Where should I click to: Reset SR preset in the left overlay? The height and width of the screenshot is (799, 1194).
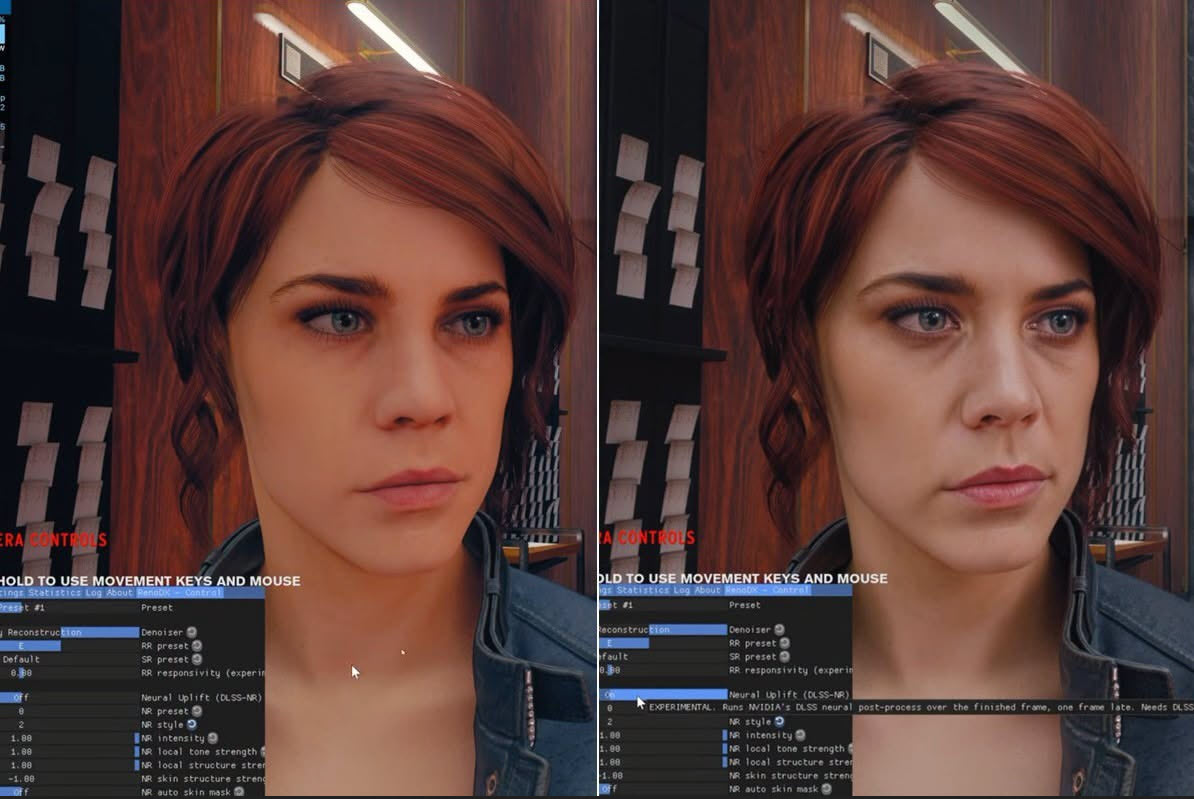pyautogui.click(x=196, y=660)
